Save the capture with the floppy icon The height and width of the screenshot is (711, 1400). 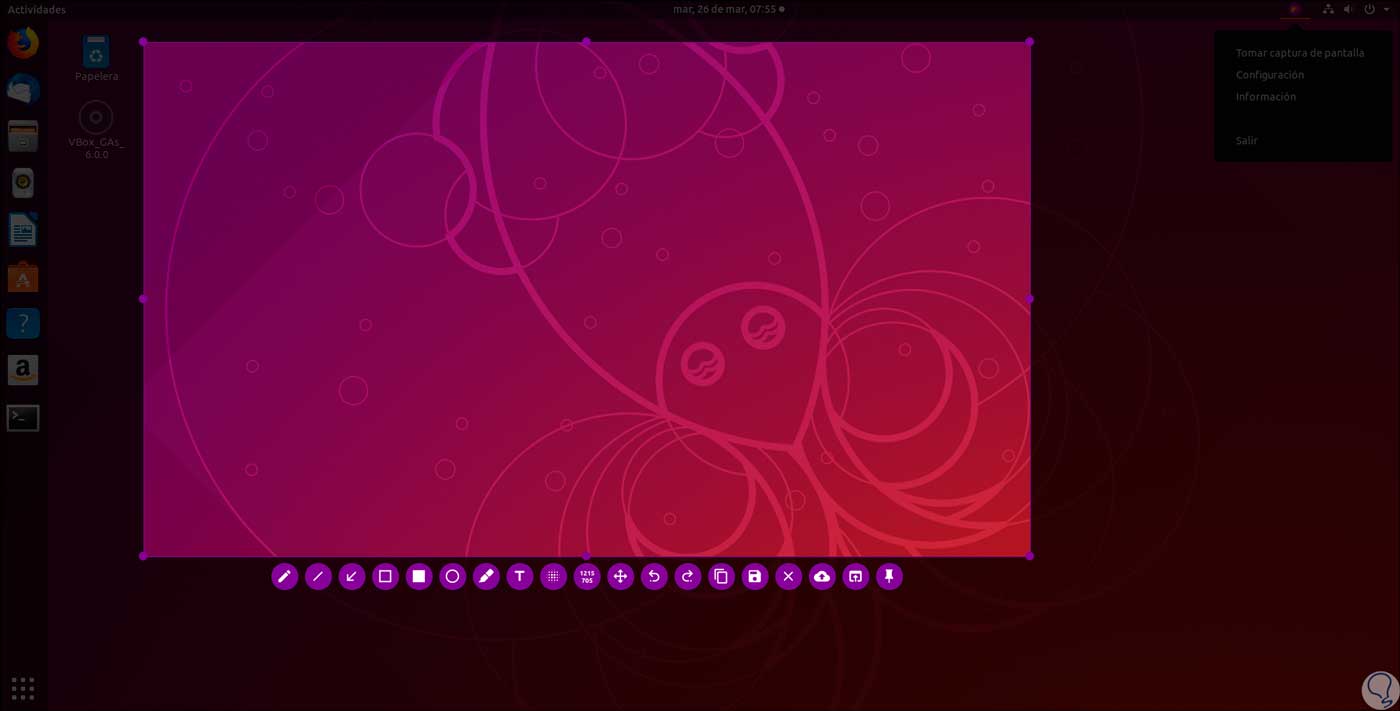click(755, 576)
